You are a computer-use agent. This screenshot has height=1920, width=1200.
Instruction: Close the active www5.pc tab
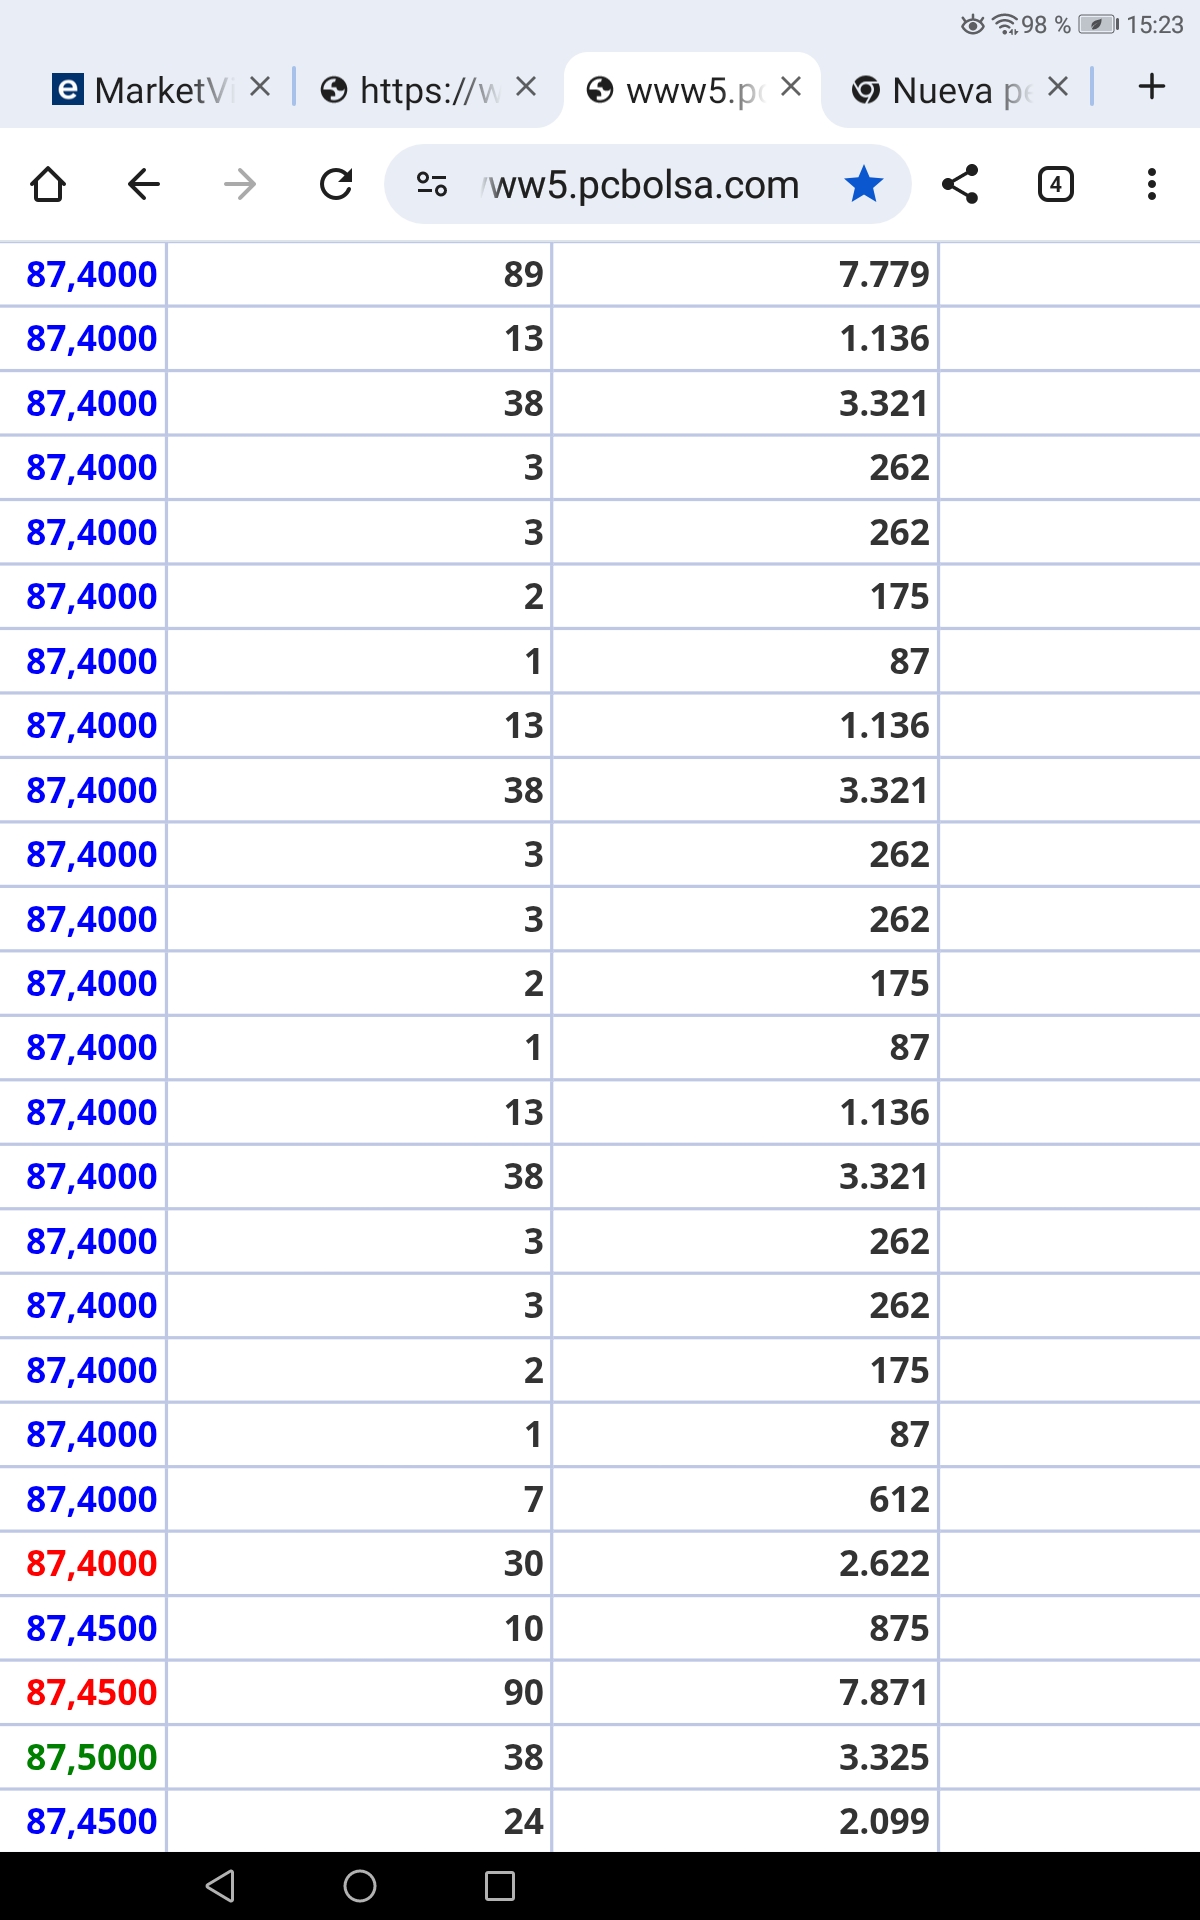click(x=791, y=88)
